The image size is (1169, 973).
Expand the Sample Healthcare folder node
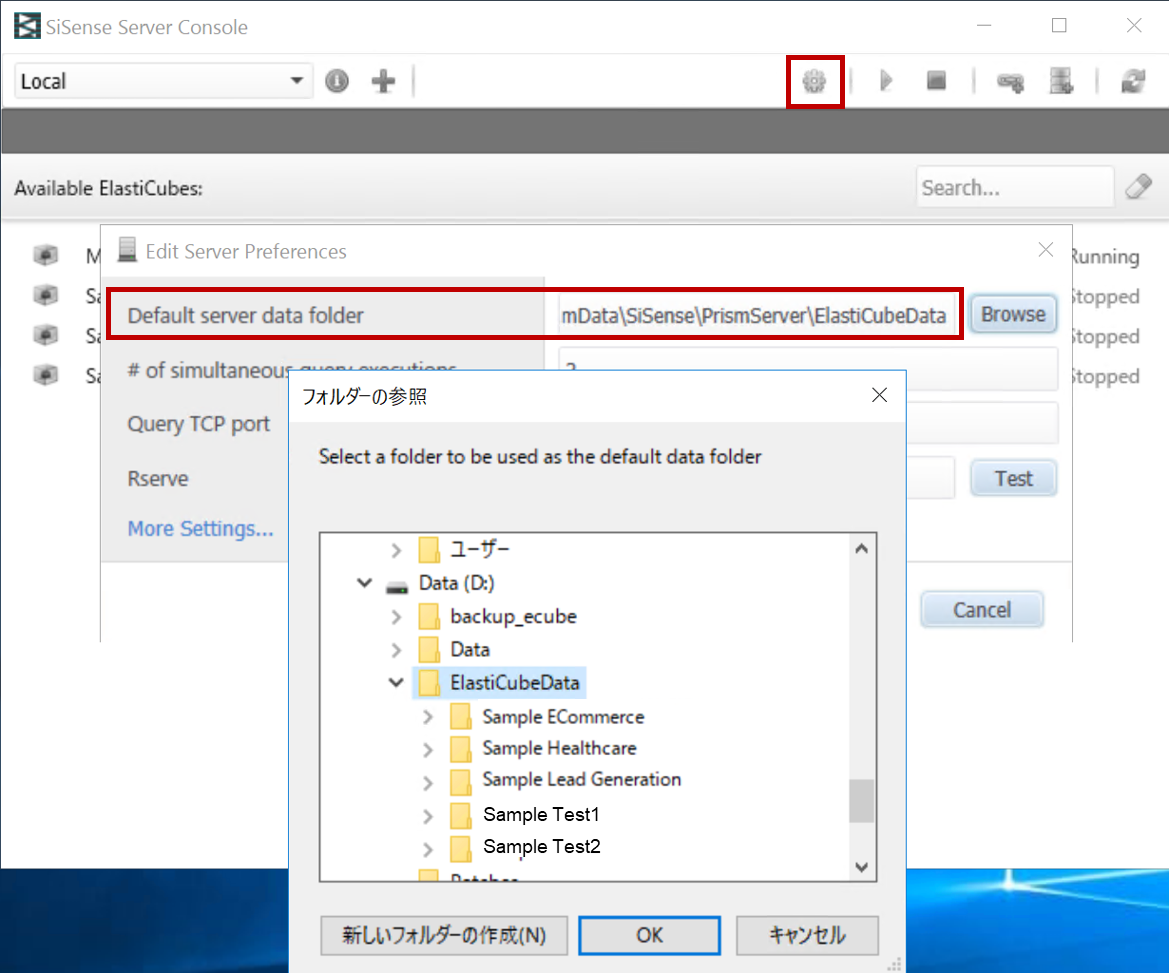(428, 749)
